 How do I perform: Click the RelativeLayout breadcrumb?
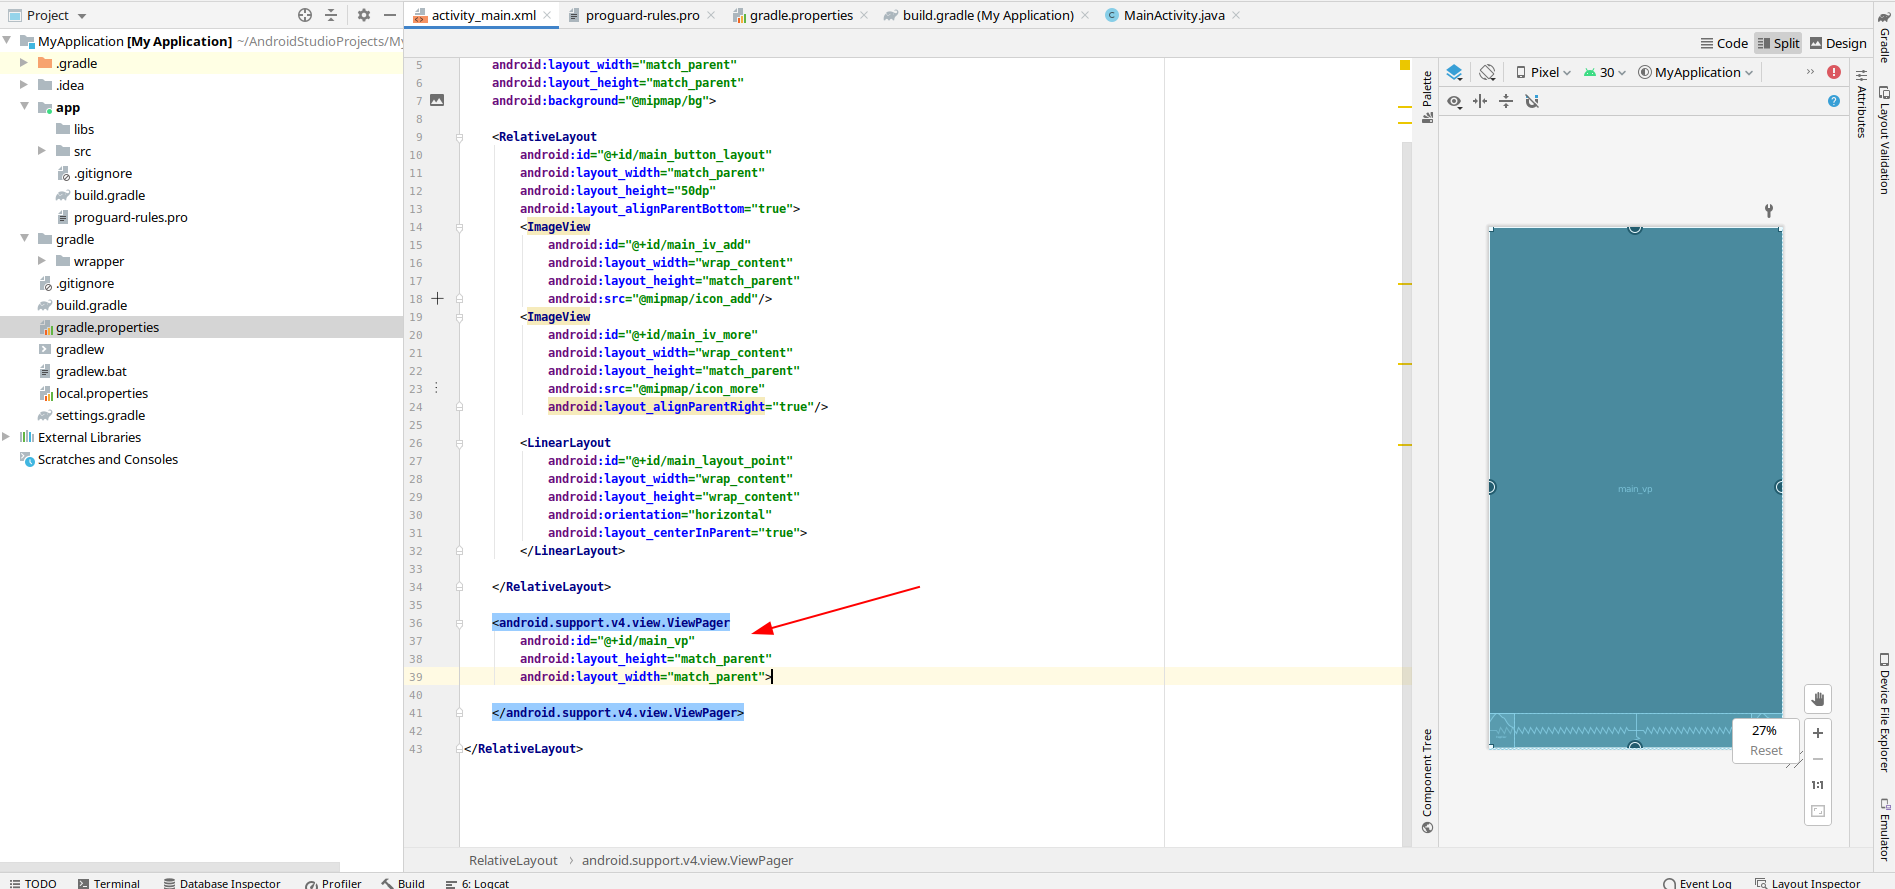513,860
